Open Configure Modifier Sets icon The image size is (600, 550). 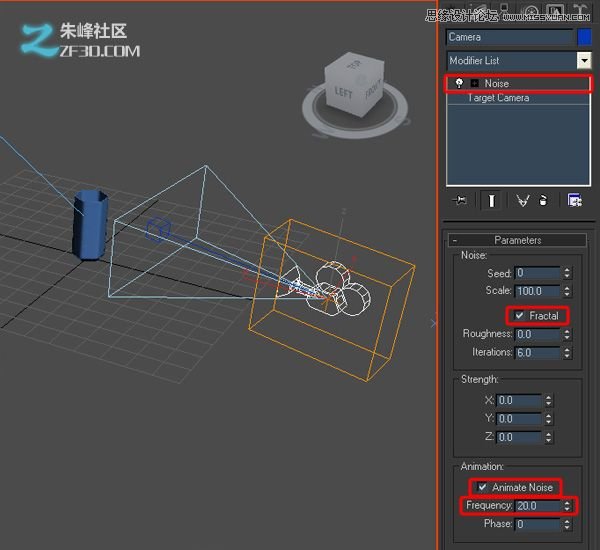(x=574, y=200)
